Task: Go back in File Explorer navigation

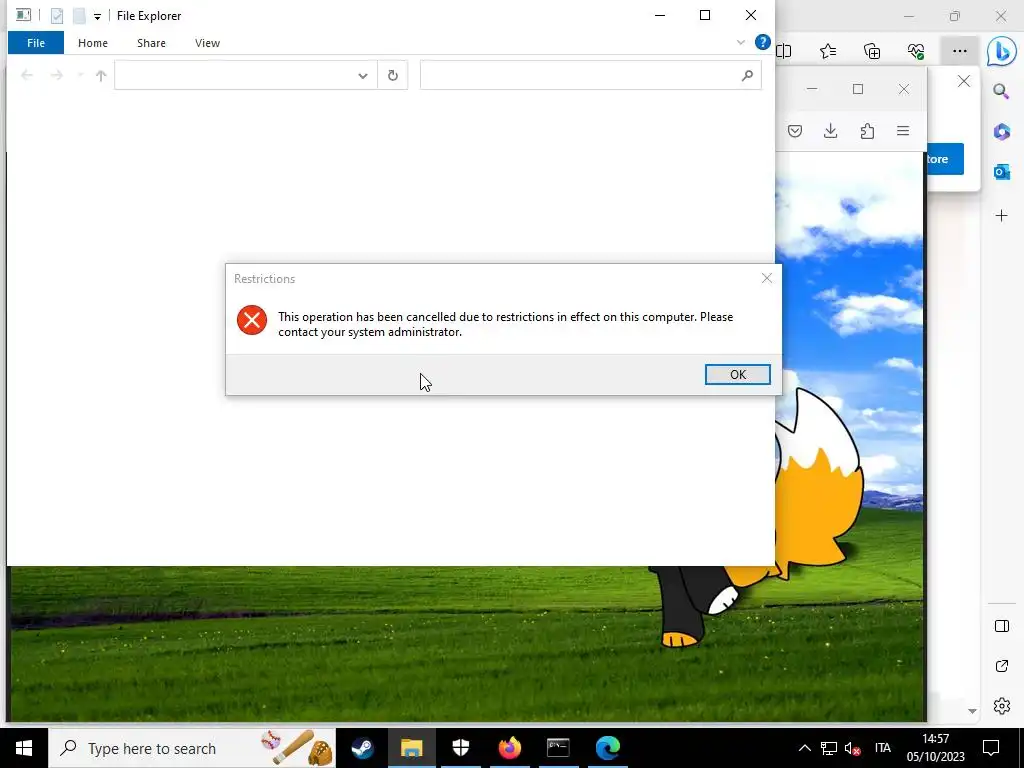Action: click(27, 75)
